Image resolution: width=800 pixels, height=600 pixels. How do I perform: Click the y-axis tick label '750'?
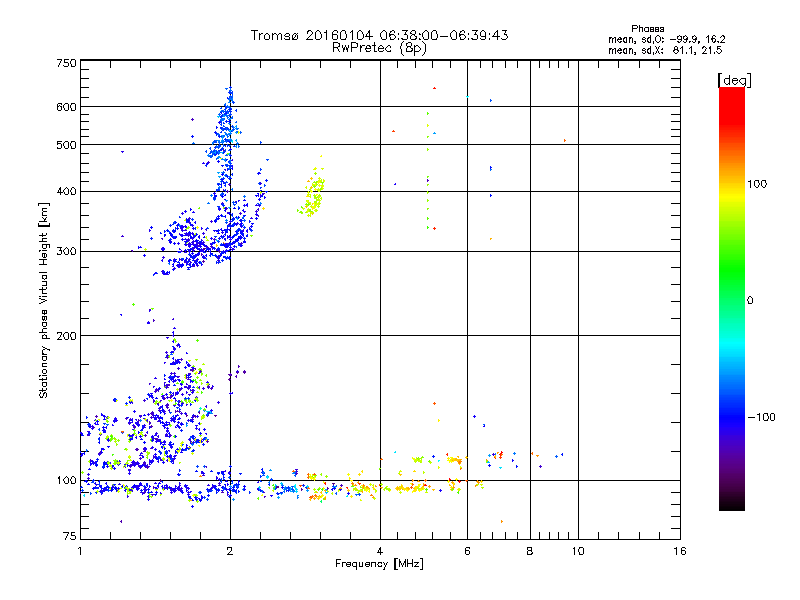pyautogui.click(x=66, y=63)
